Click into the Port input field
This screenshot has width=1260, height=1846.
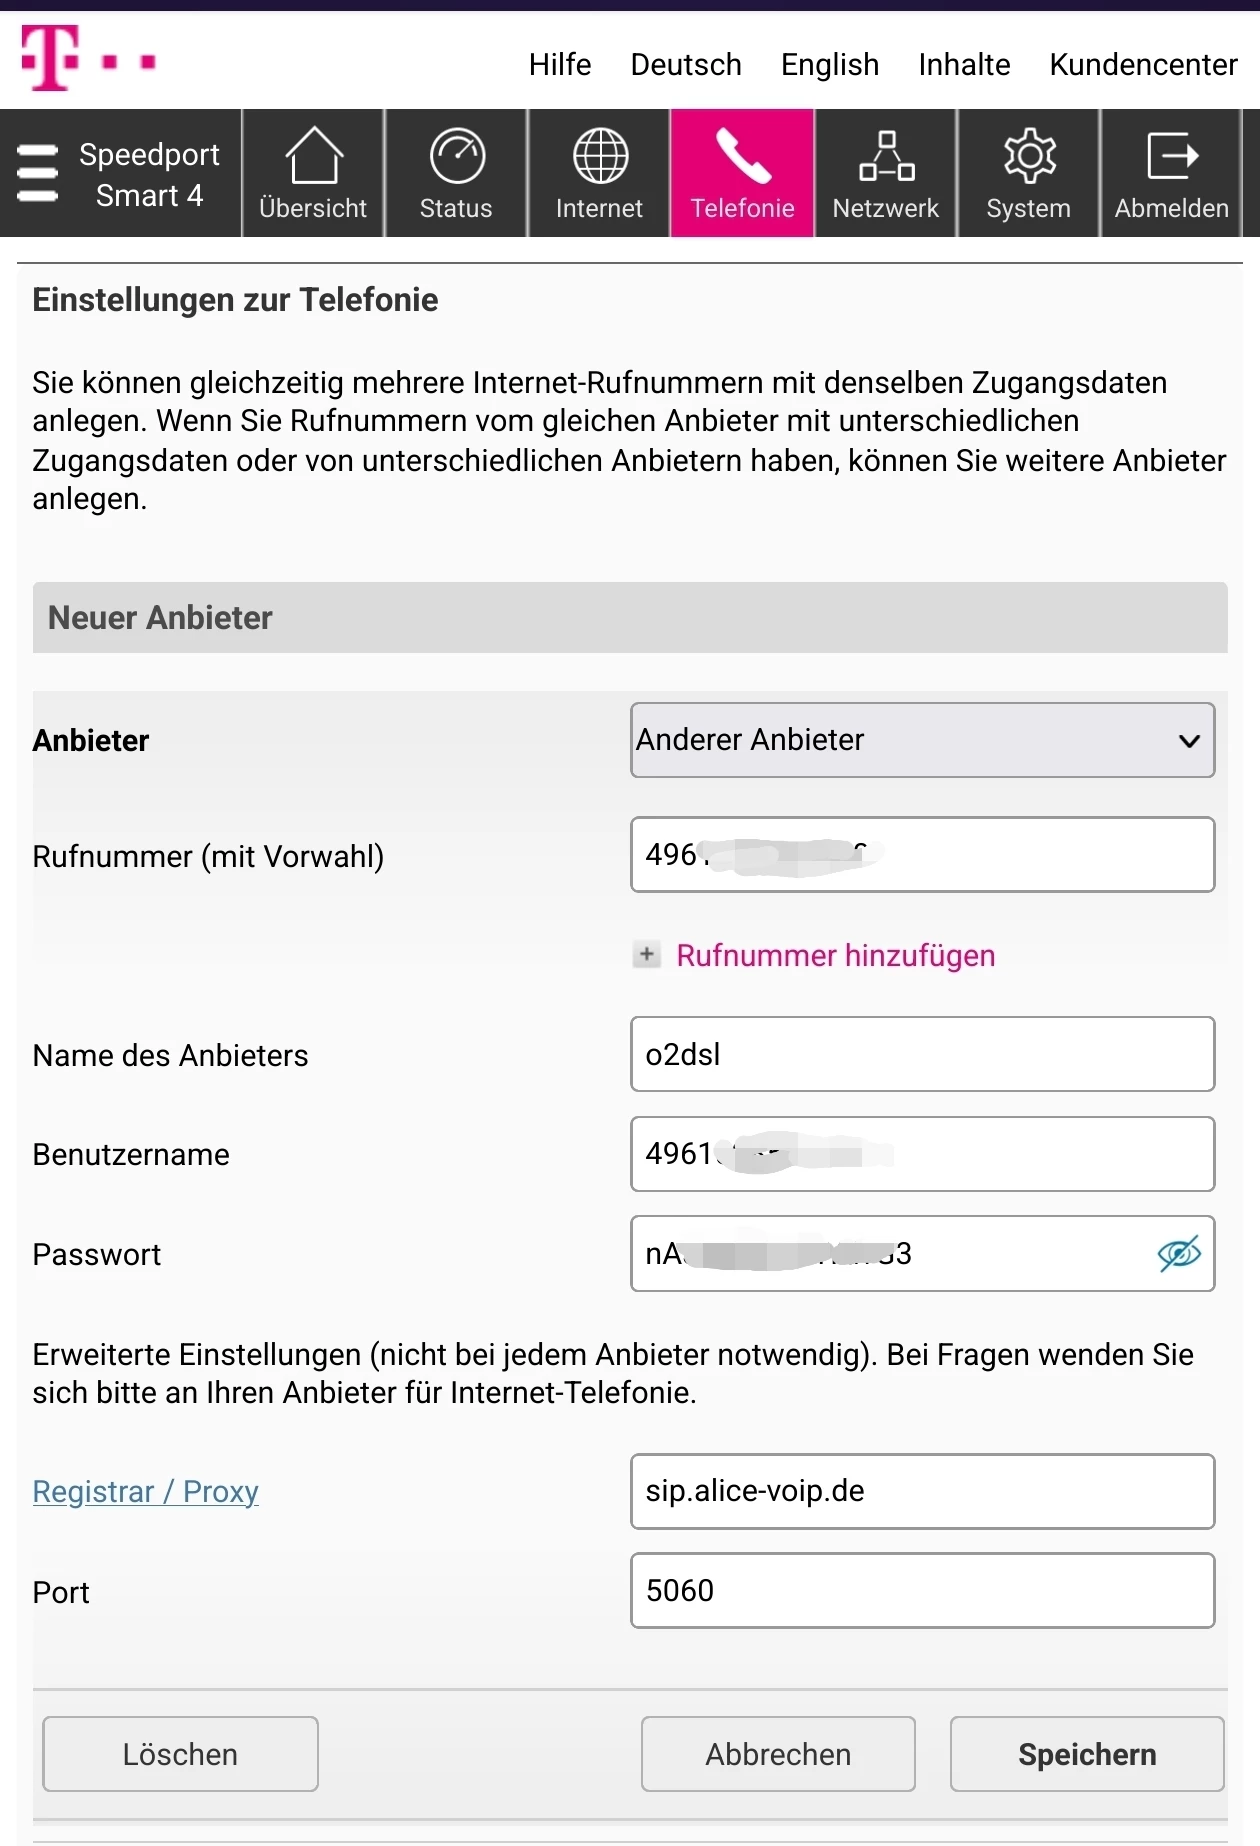click(922, 1590)
